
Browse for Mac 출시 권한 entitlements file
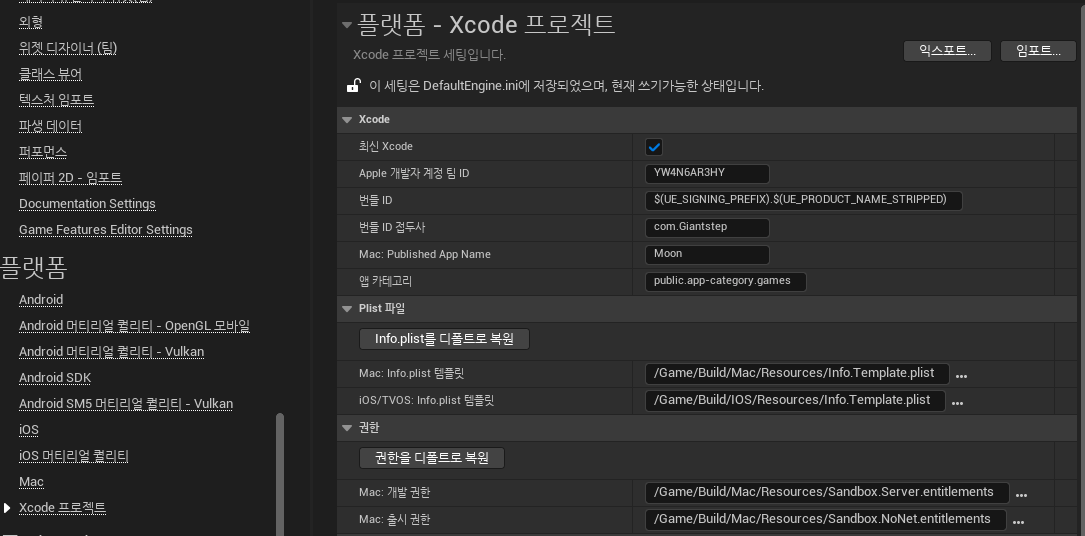click(x=1018, y=522)
